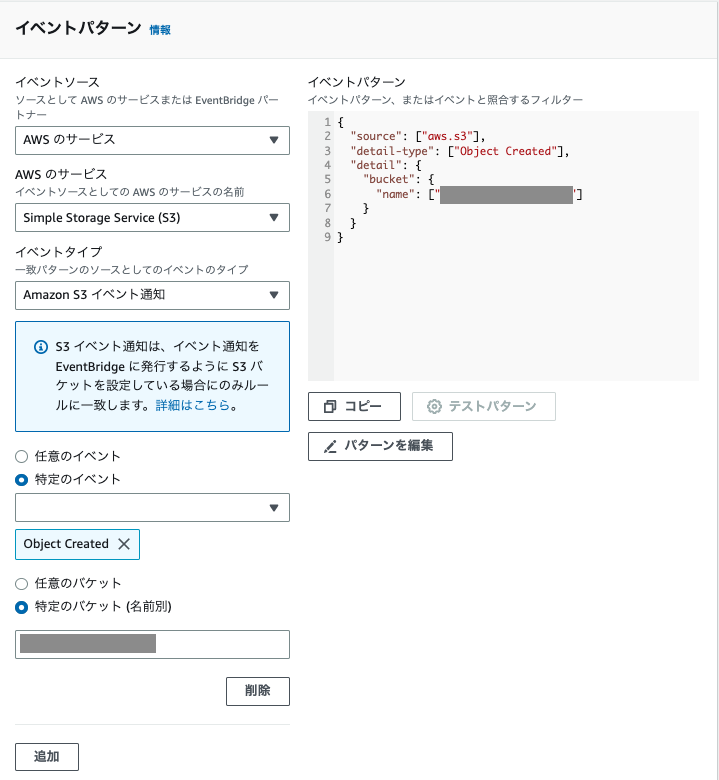Click the パターンを編集 button
719x780 pixels.
[380, 446]
